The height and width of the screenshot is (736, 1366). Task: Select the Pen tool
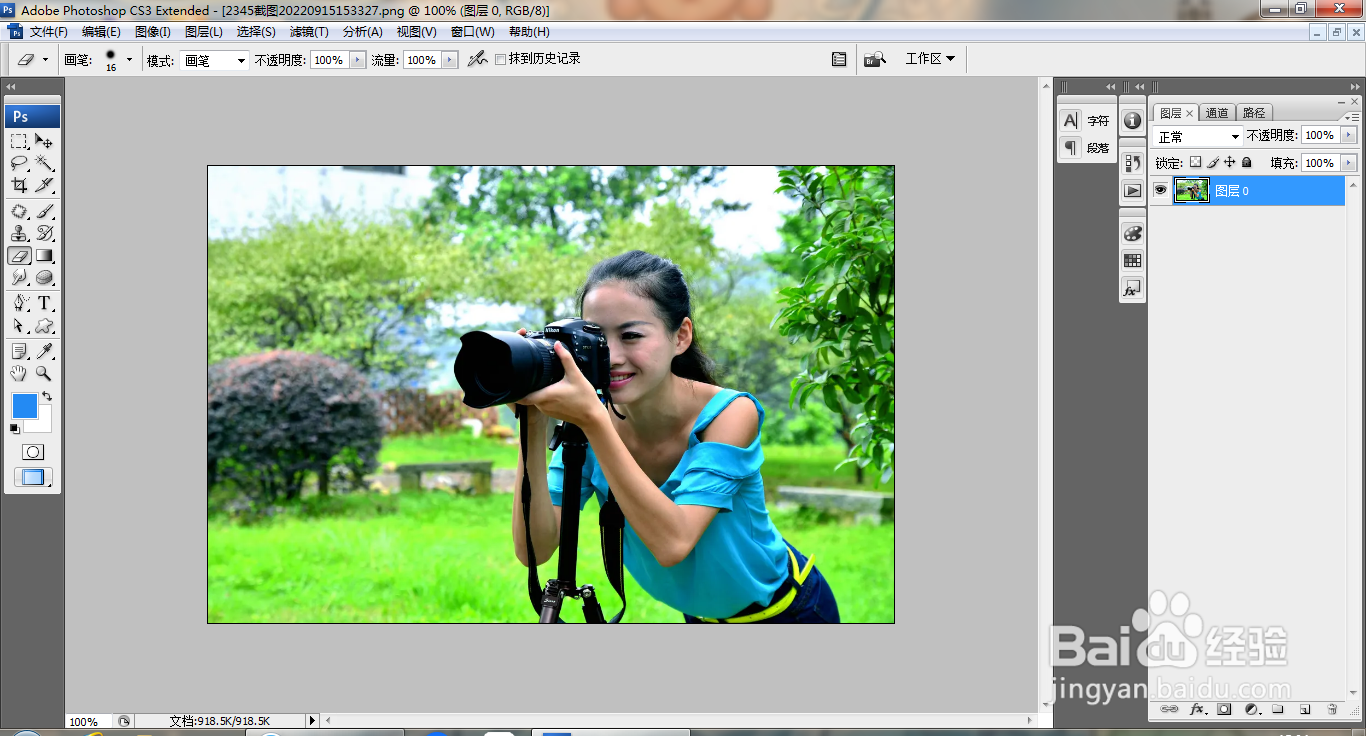click(20, 303)
